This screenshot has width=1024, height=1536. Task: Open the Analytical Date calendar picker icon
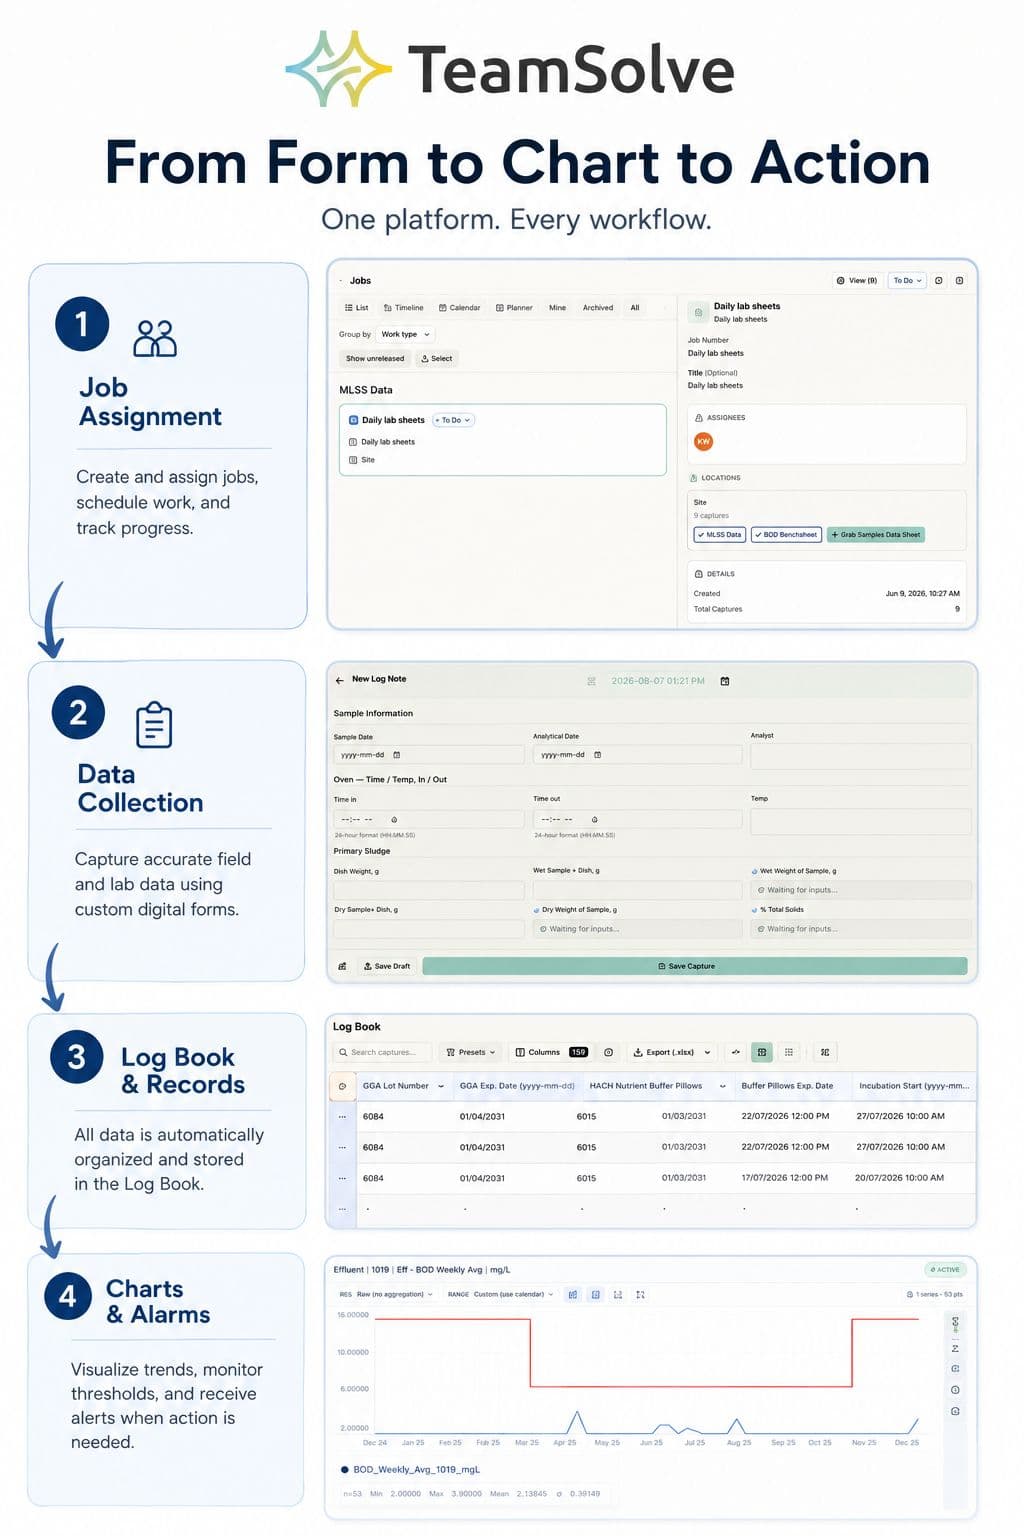pos(598,755)
